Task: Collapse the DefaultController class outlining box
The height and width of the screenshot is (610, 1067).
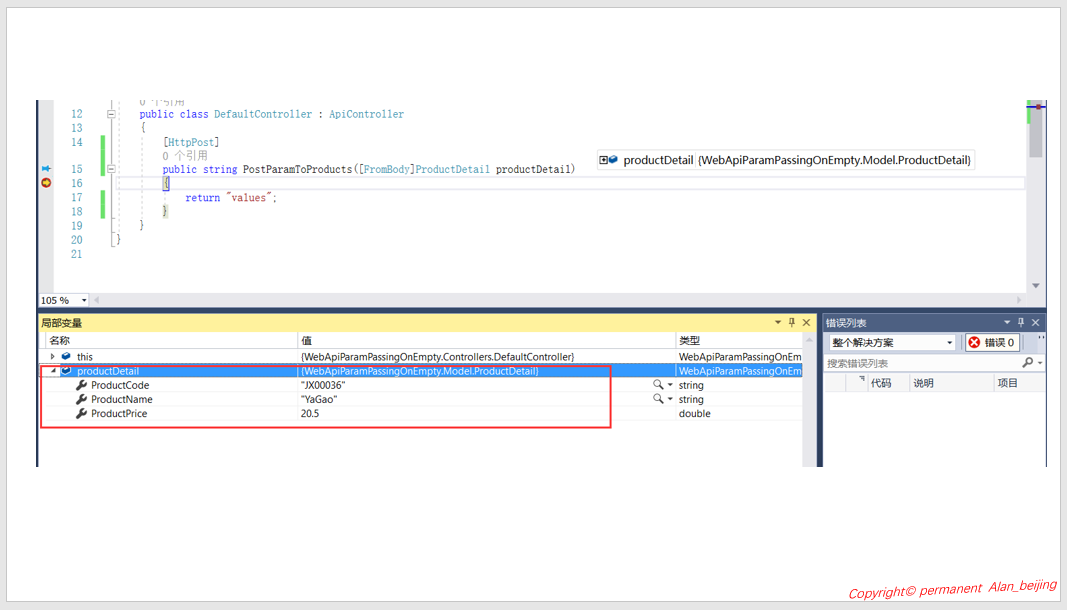Action: [111, 114]
